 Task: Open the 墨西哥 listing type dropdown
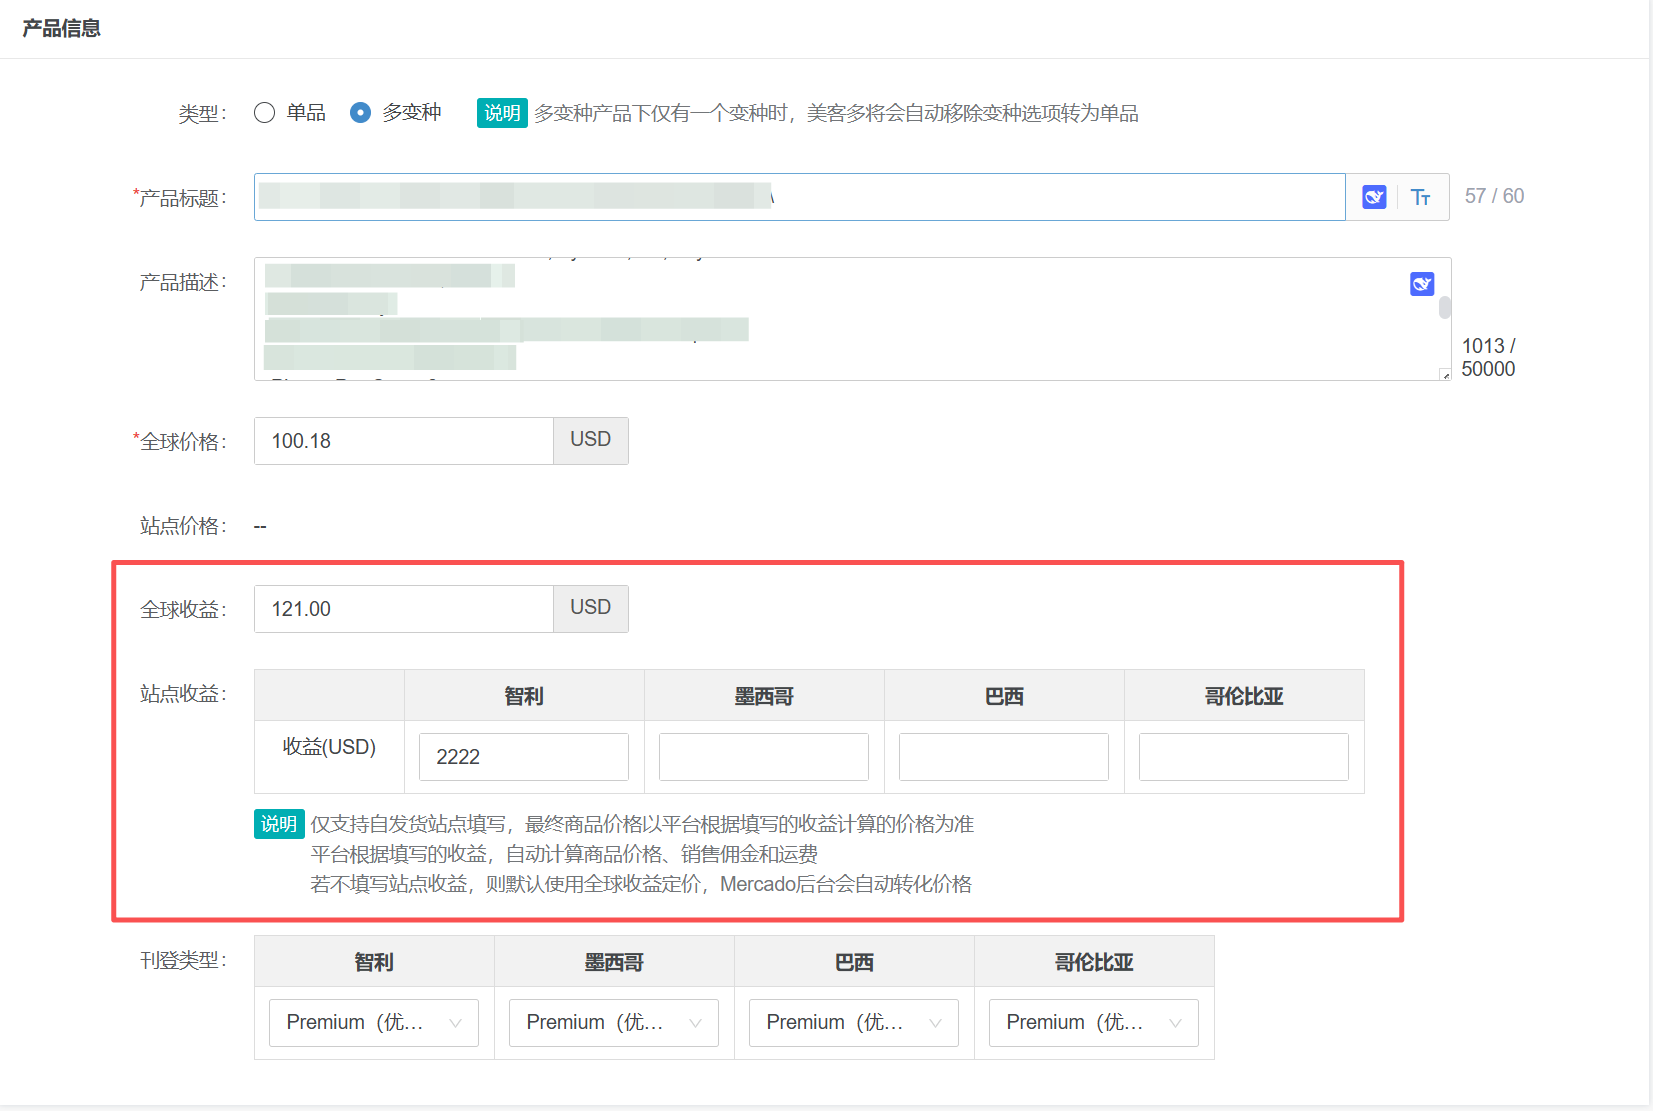click(613, 1022)
